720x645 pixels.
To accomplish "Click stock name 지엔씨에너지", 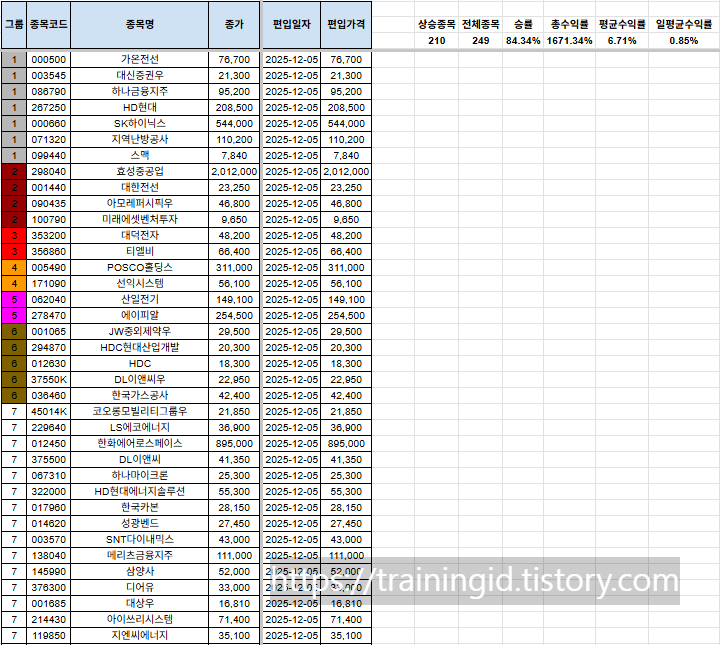I will point(140,636).
